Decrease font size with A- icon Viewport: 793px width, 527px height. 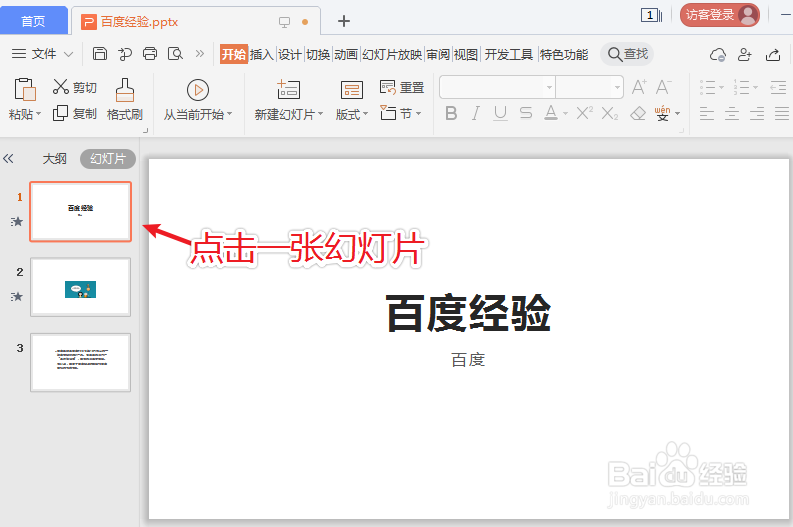(663, 87)
